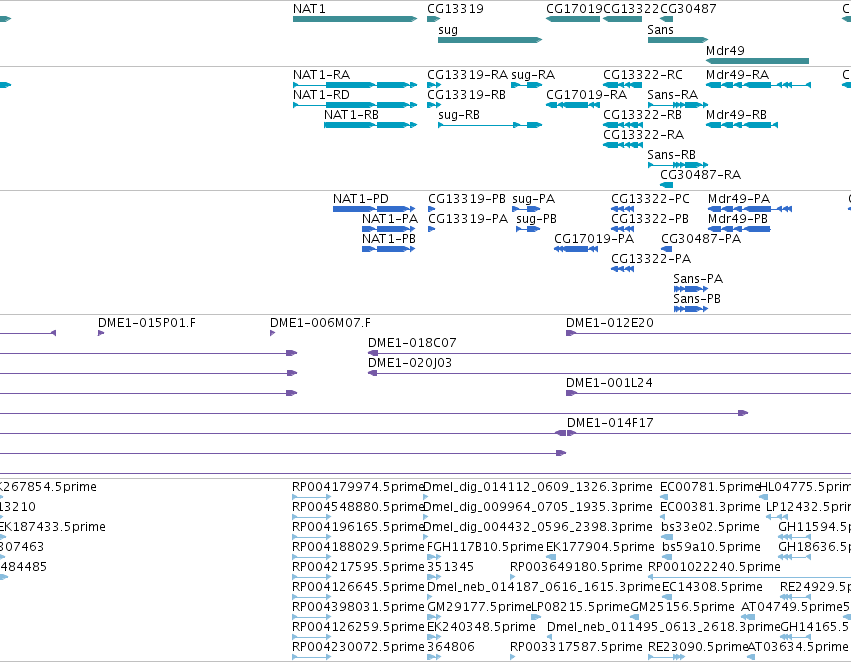Select the Dmel_neb_011495_0613_2618.3prime label

[x=663, y=627]
